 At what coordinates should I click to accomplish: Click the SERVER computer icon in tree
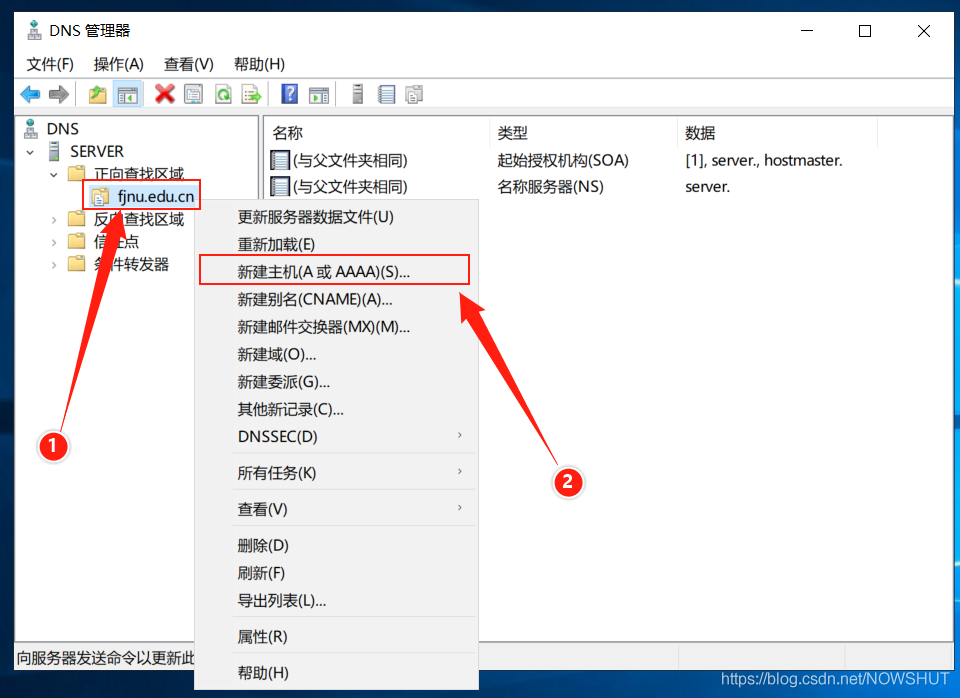point(54,151)
